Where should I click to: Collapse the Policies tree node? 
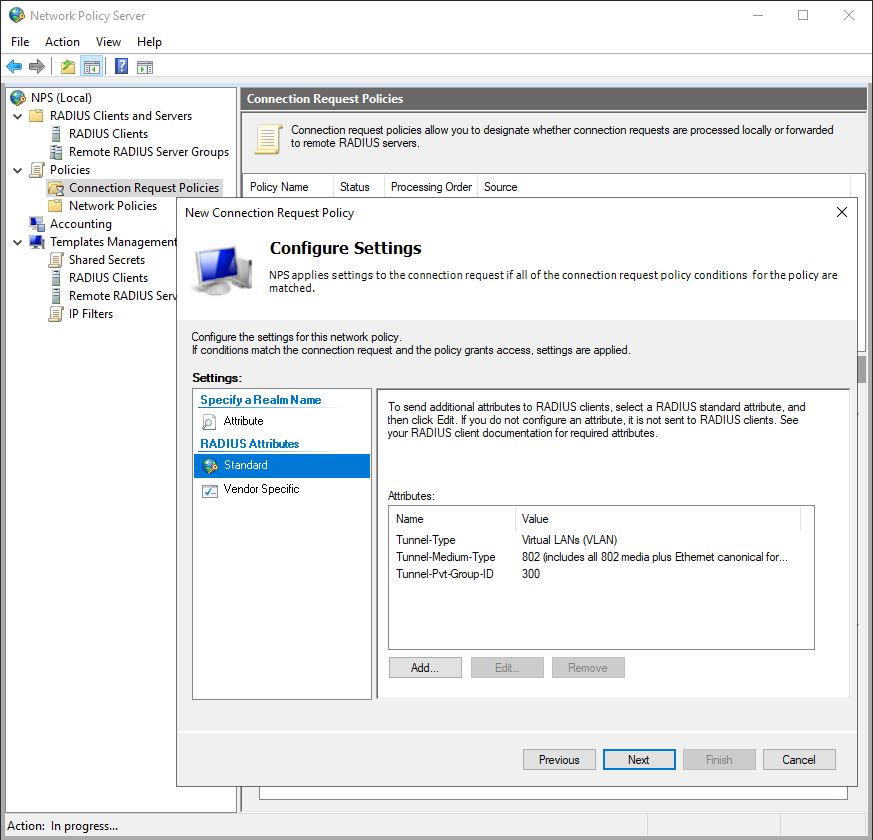tap(18, 170)
